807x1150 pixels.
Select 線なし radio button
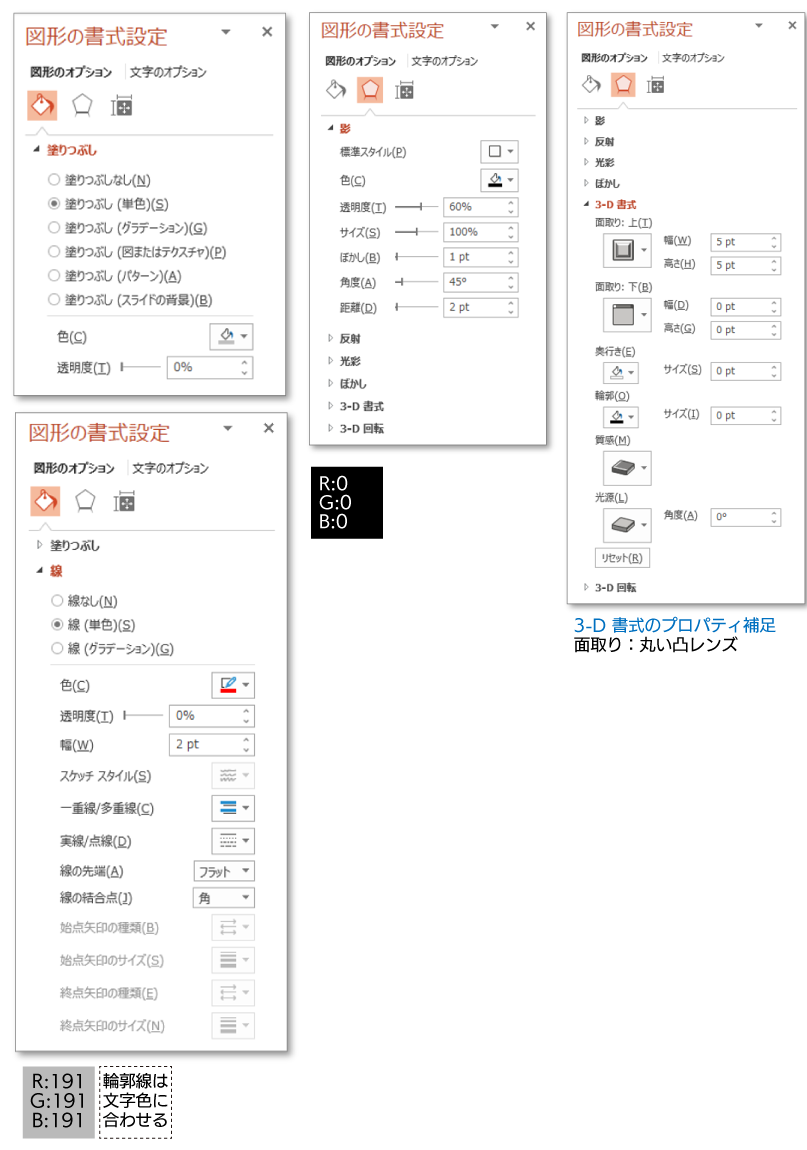click(x=57, y=601)
